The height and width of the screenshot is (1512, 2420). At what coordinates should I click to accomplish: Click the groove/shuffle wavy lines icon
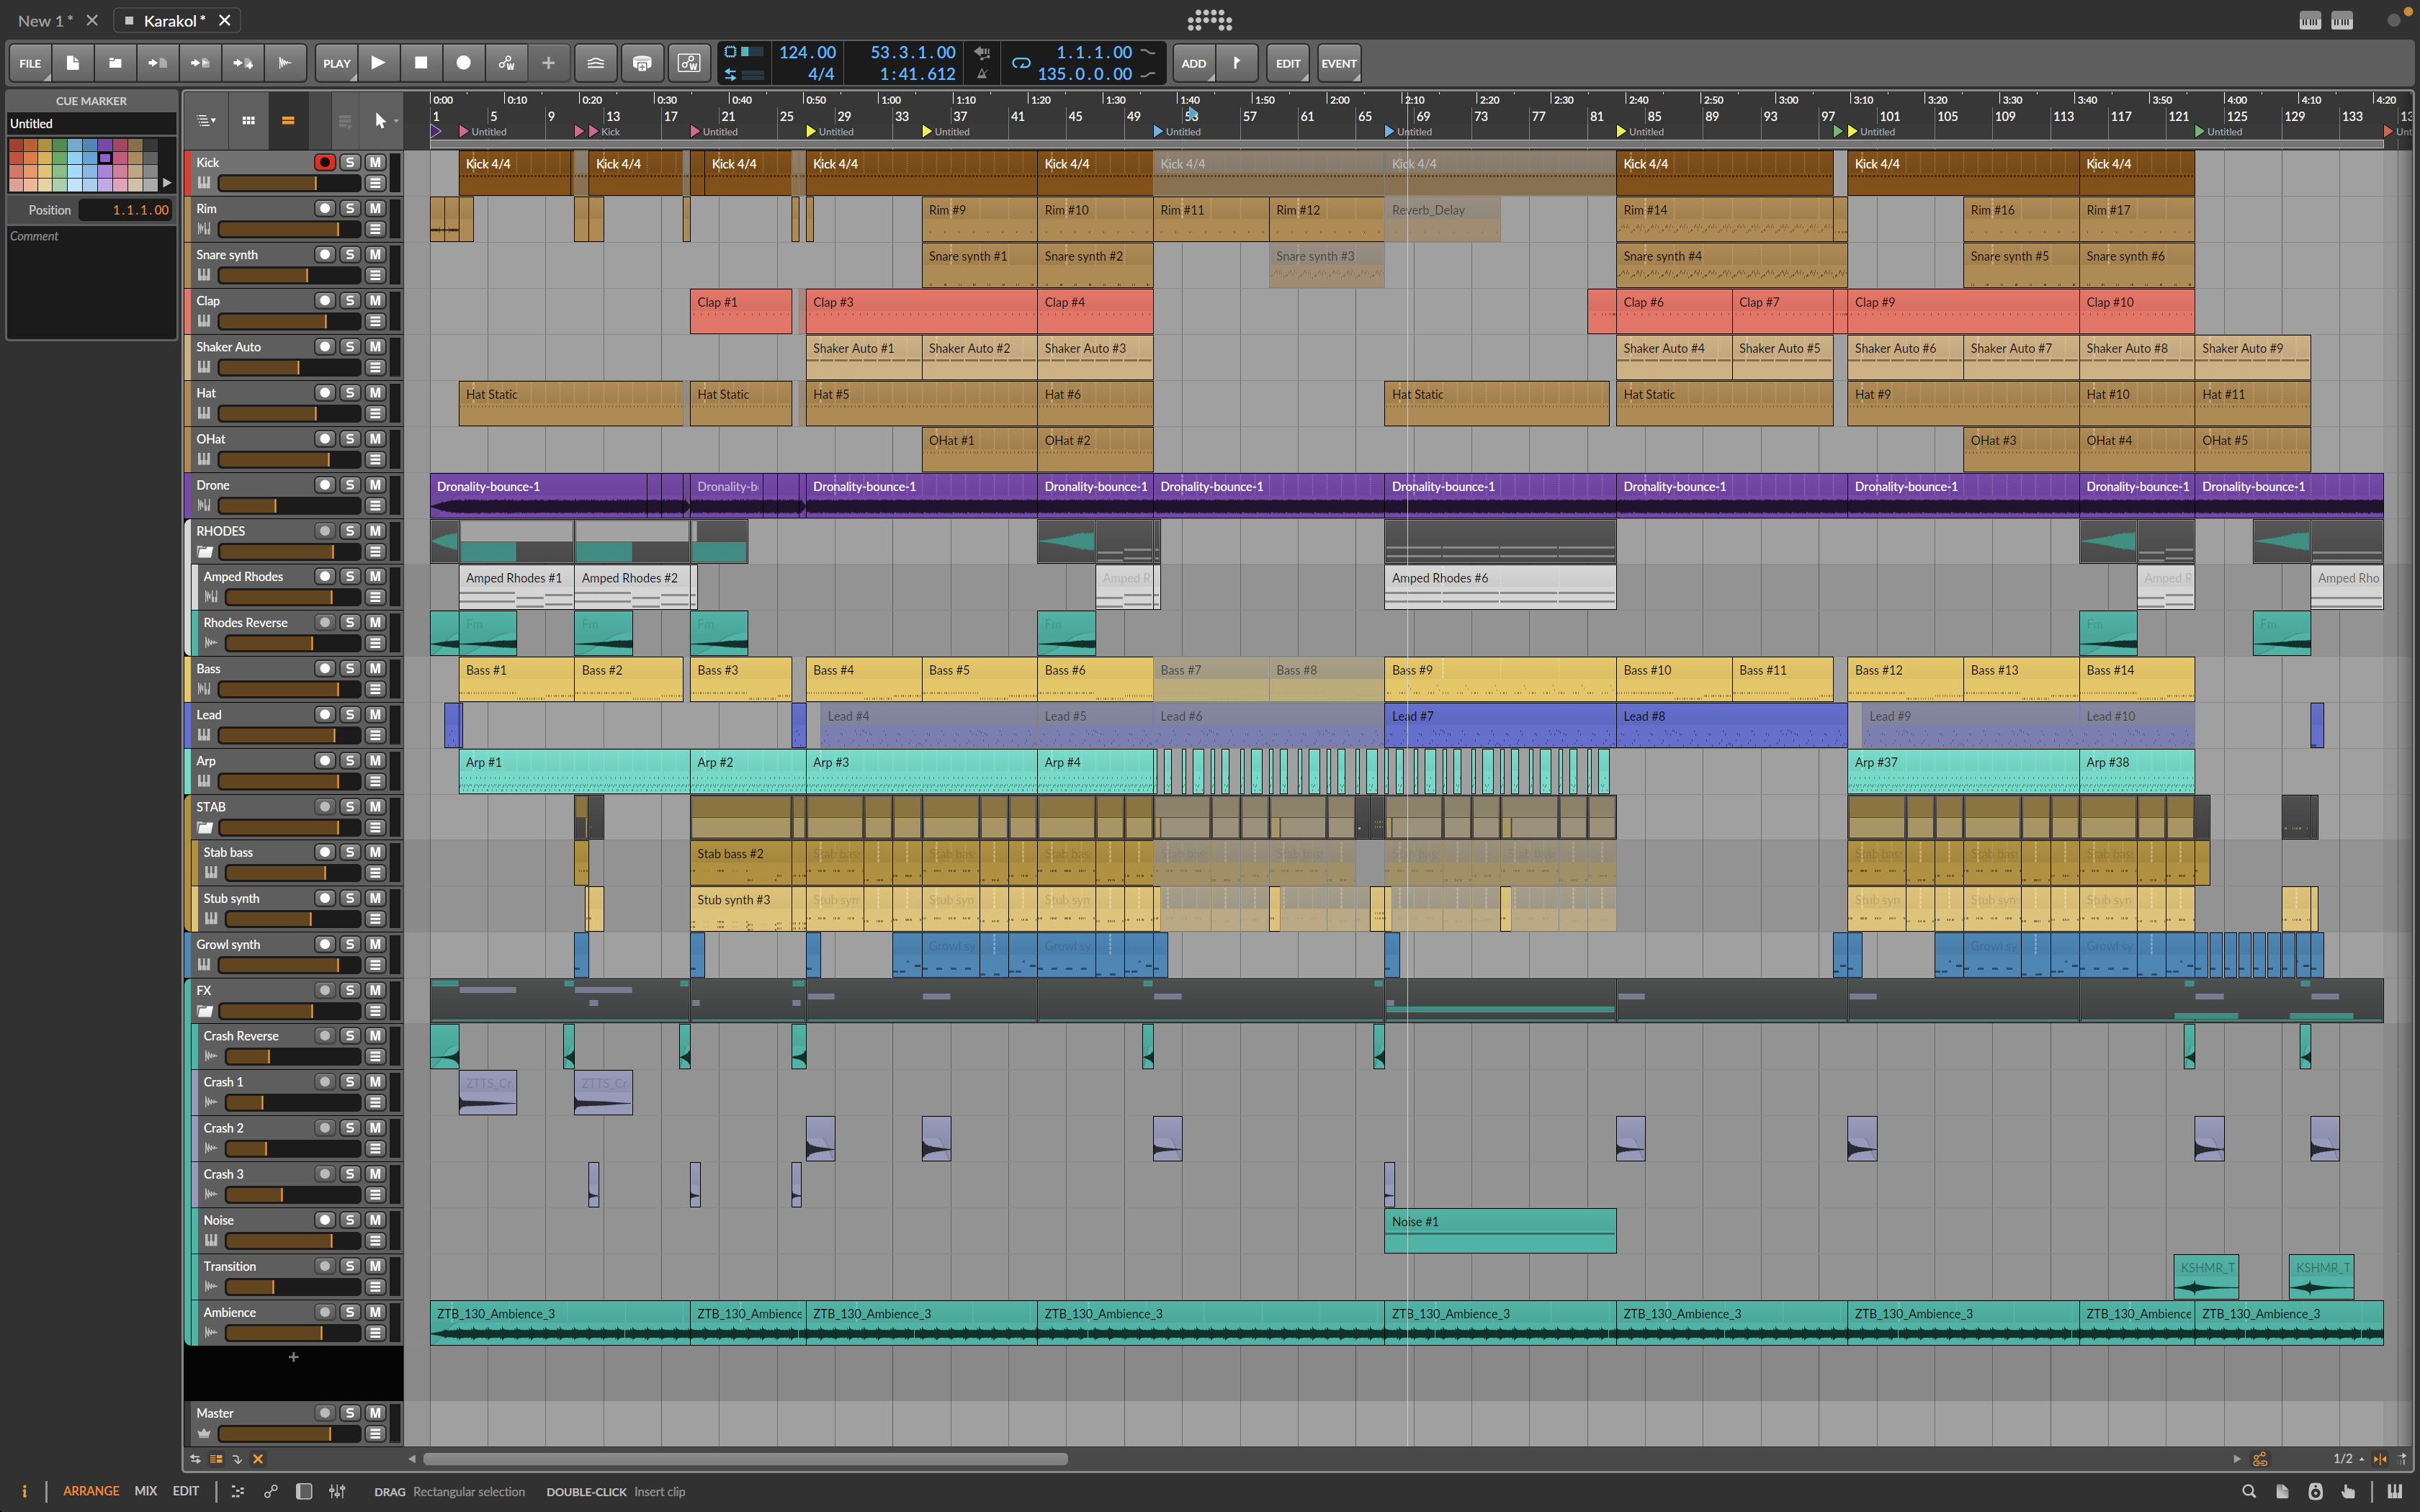(595, 63)
